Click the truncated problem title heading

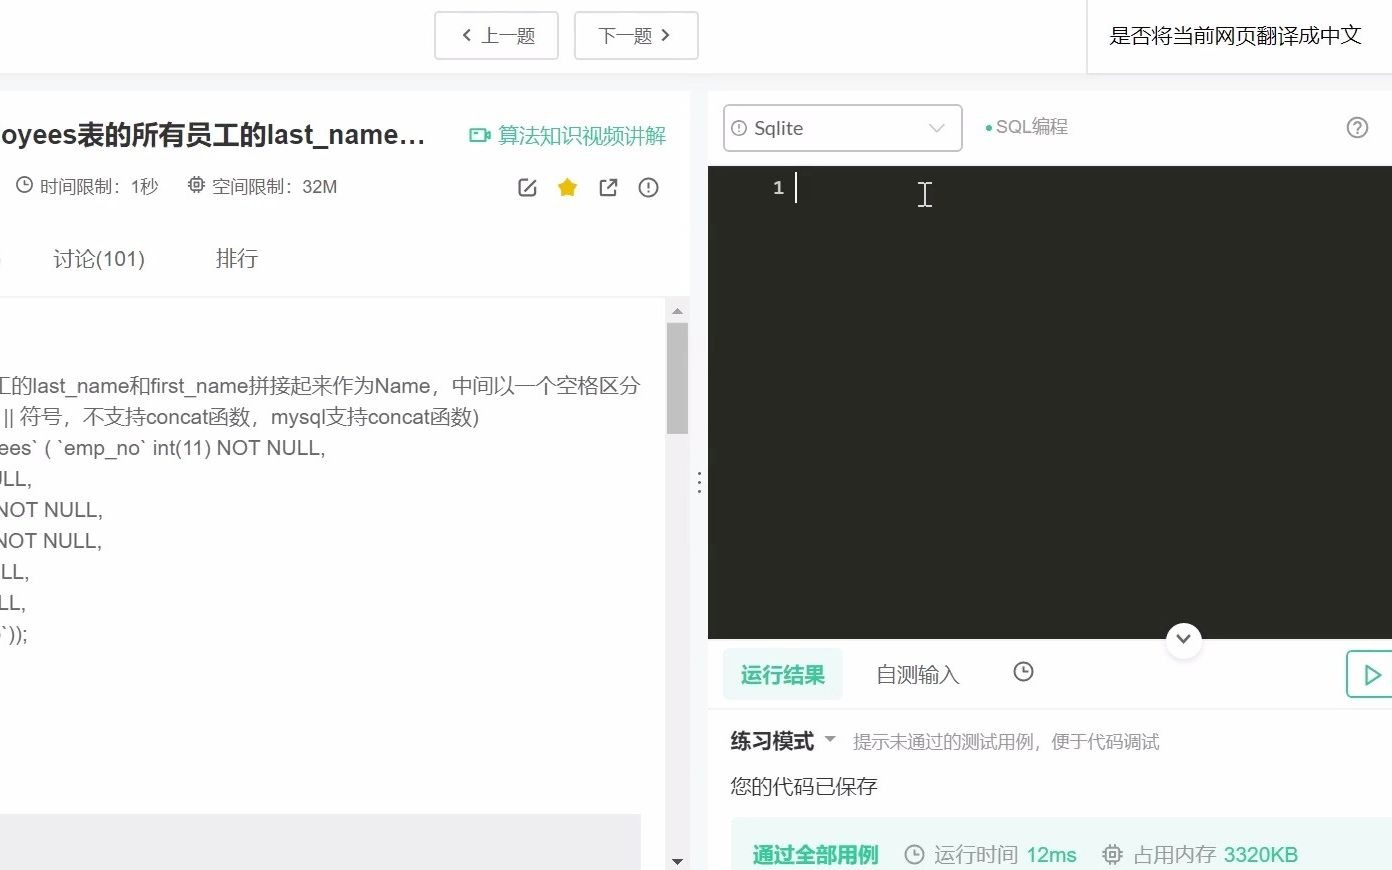pos(213,135)
